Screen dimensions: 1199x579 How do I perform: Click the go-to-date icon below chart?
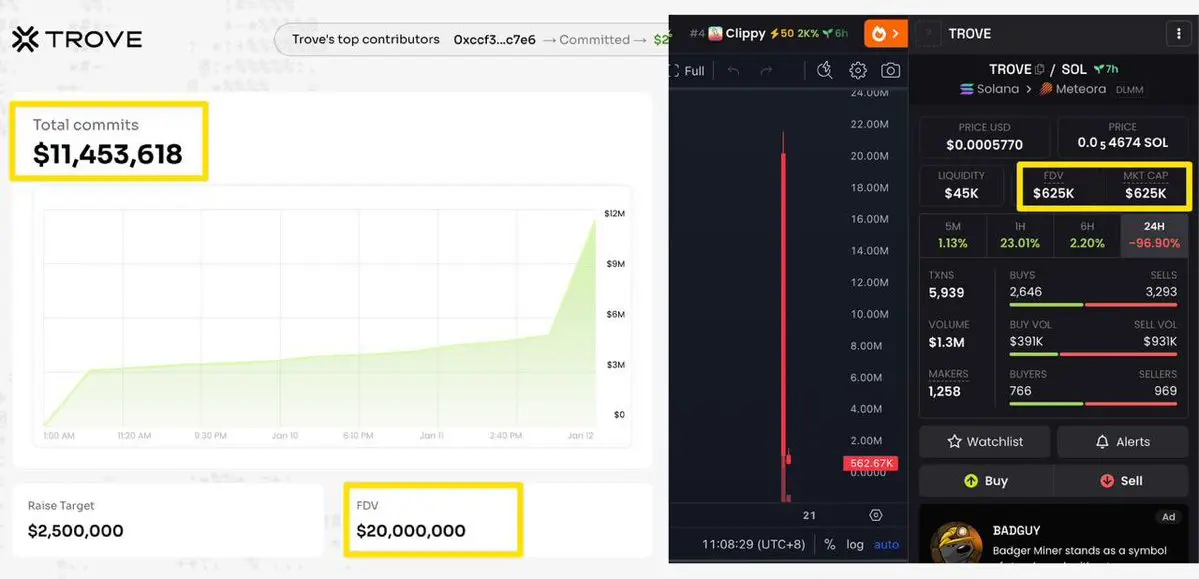click(876, 516)
